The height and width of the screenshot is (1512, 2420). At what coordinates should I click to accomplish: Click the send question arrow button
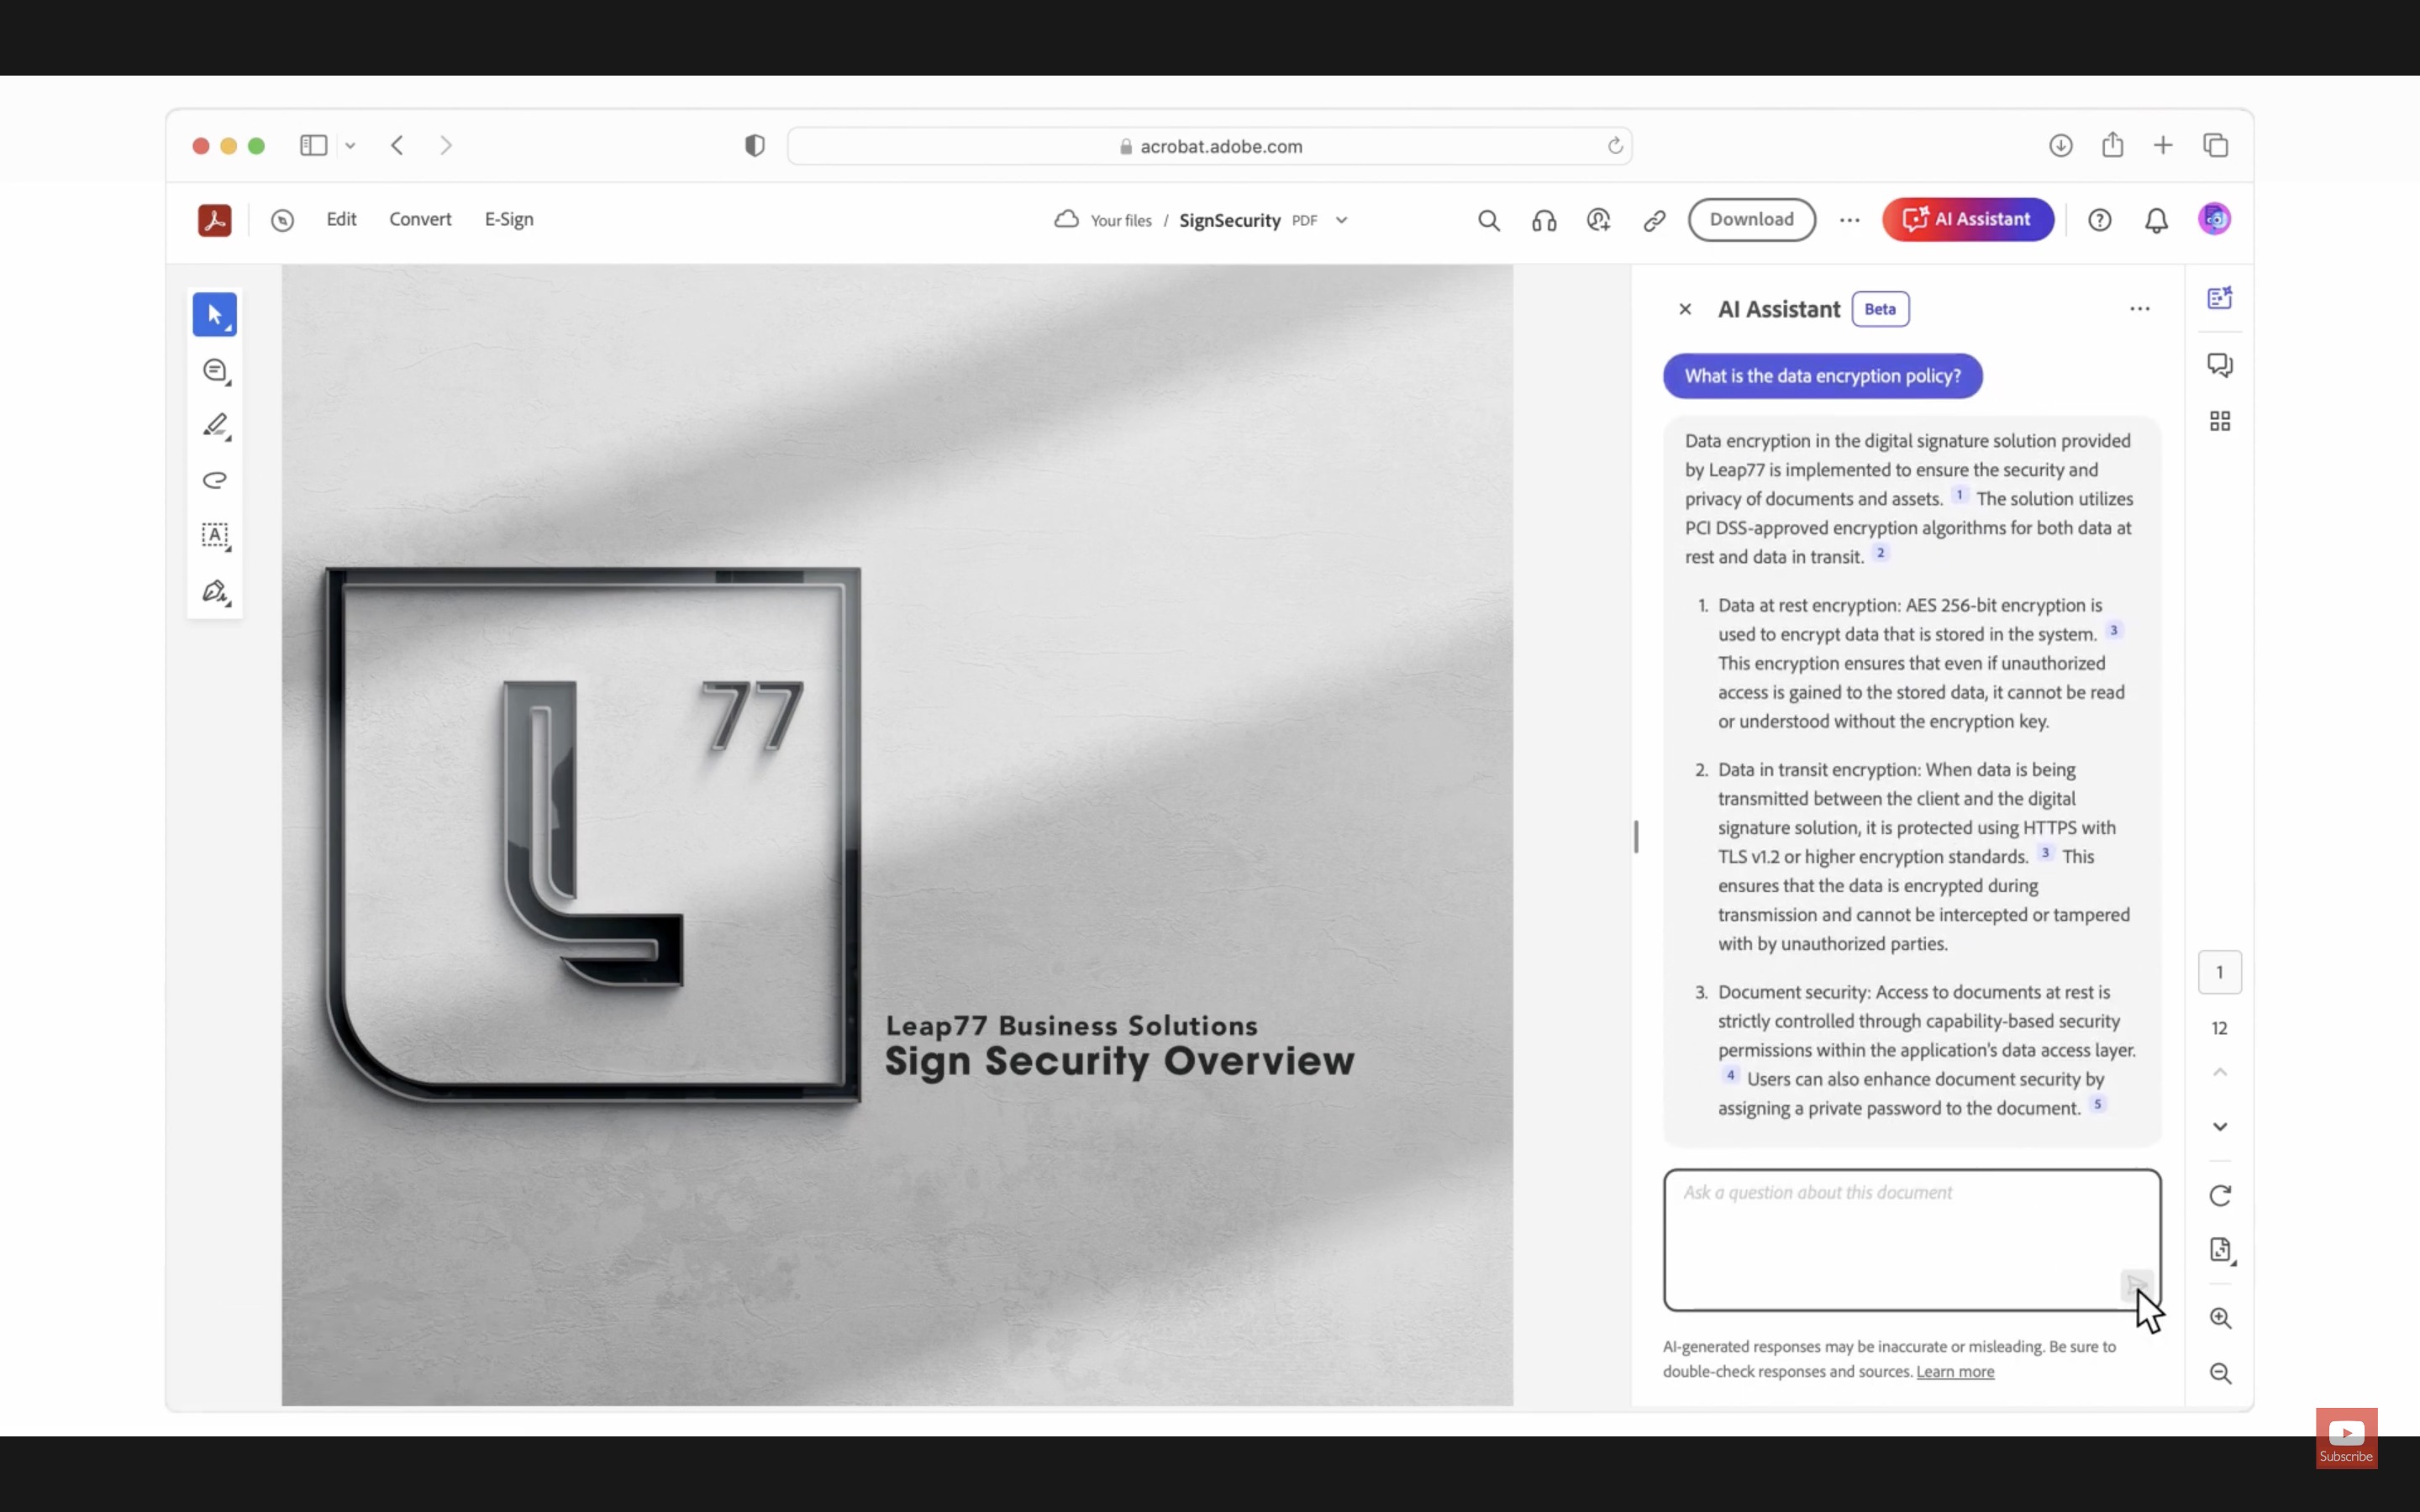(x=2135, y=1284)
